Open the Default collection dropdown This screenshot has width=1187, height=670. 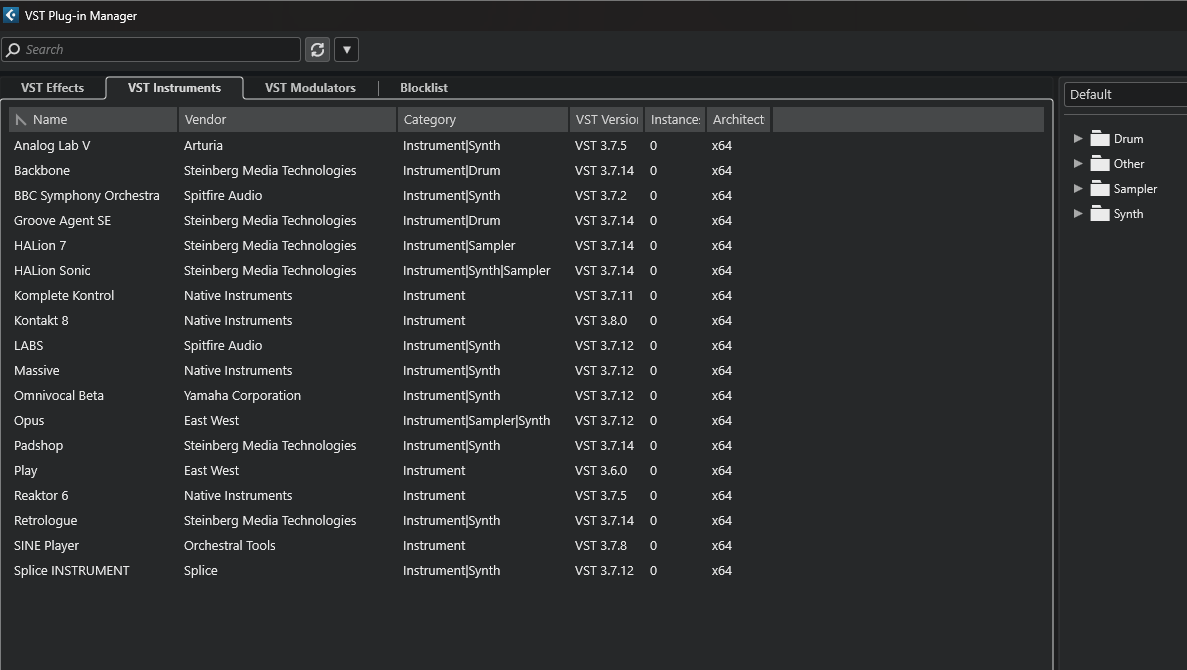click(1126, 95)
